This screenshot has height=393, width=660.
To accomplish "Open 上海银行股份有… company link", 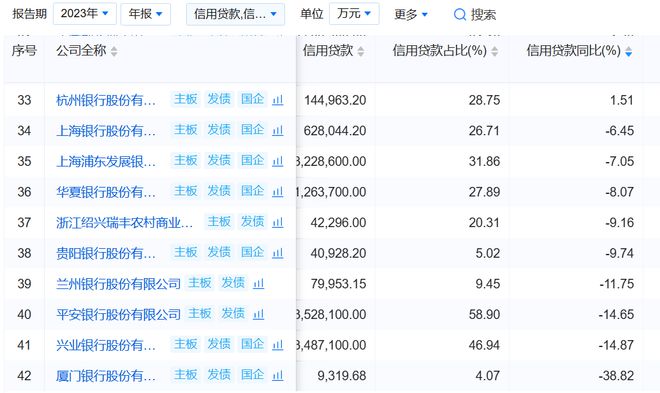I will [106, 131].
